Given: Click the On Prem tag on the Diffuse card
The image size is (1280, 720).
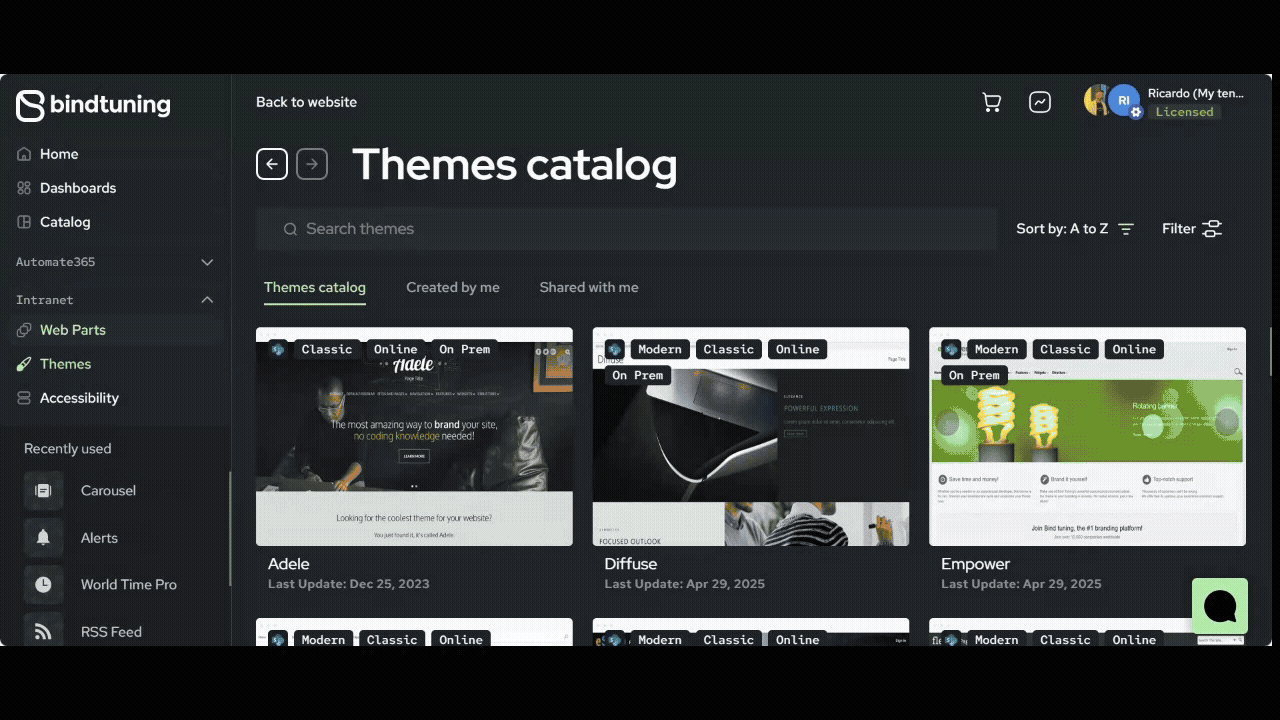Looking at the screenshot, I should (638, 376).
